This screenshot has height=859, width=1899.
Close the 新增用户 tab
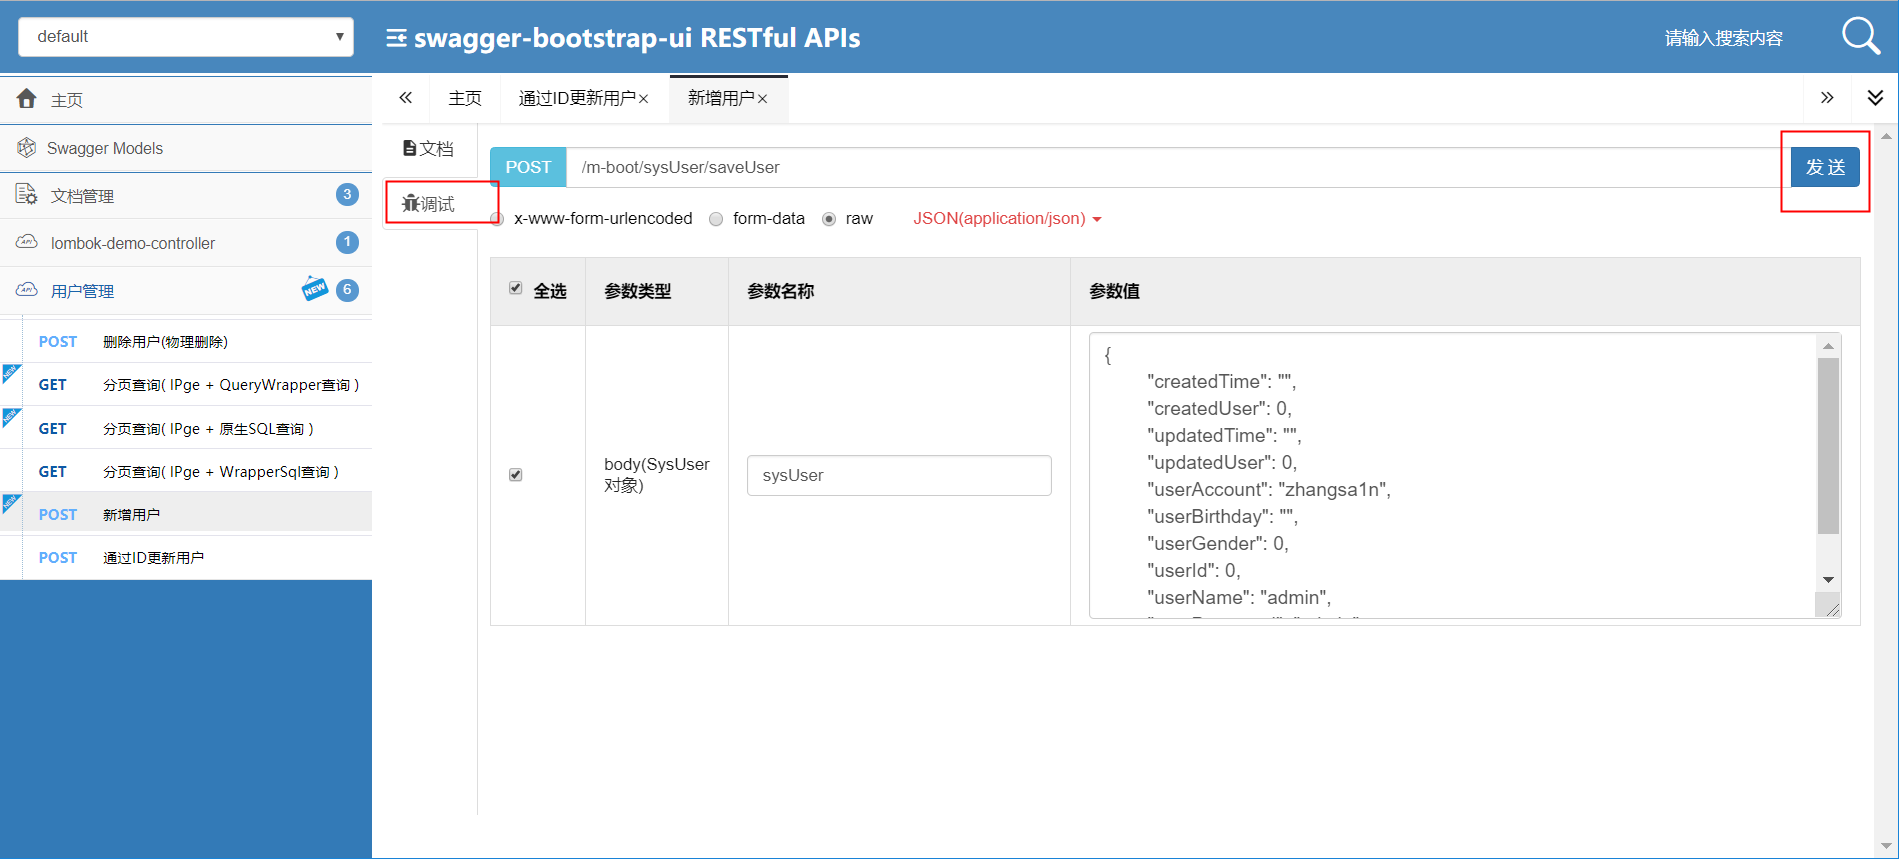(x=763, y=99)
